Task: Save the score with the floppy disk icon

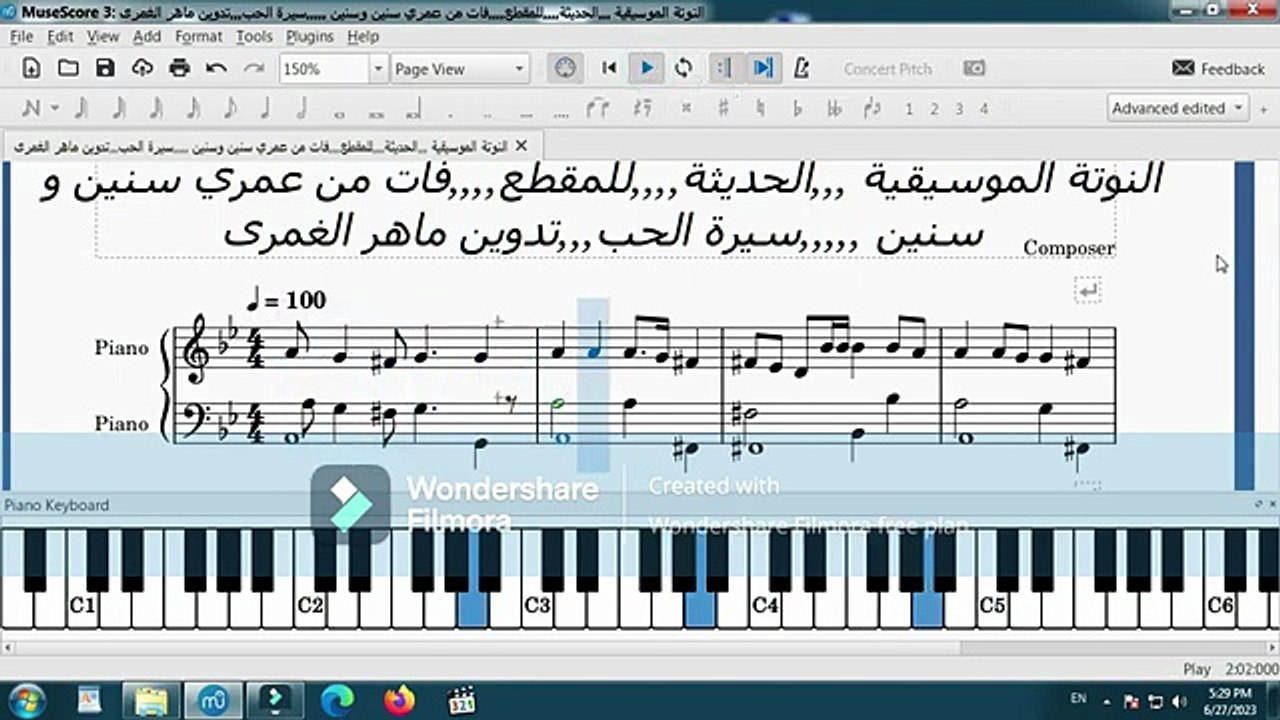Action: click(x=105, y=68)
